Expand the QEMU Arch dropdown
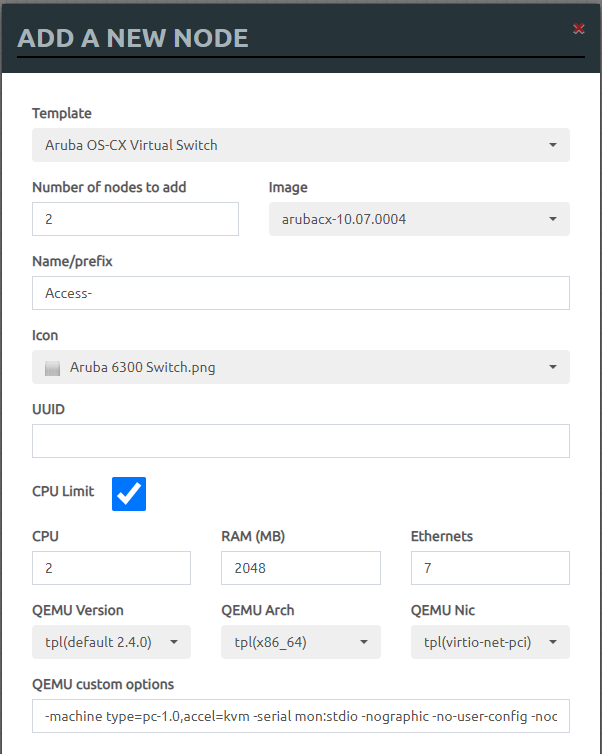This screenshot has height=754, width=602. (x=300, y=642)
